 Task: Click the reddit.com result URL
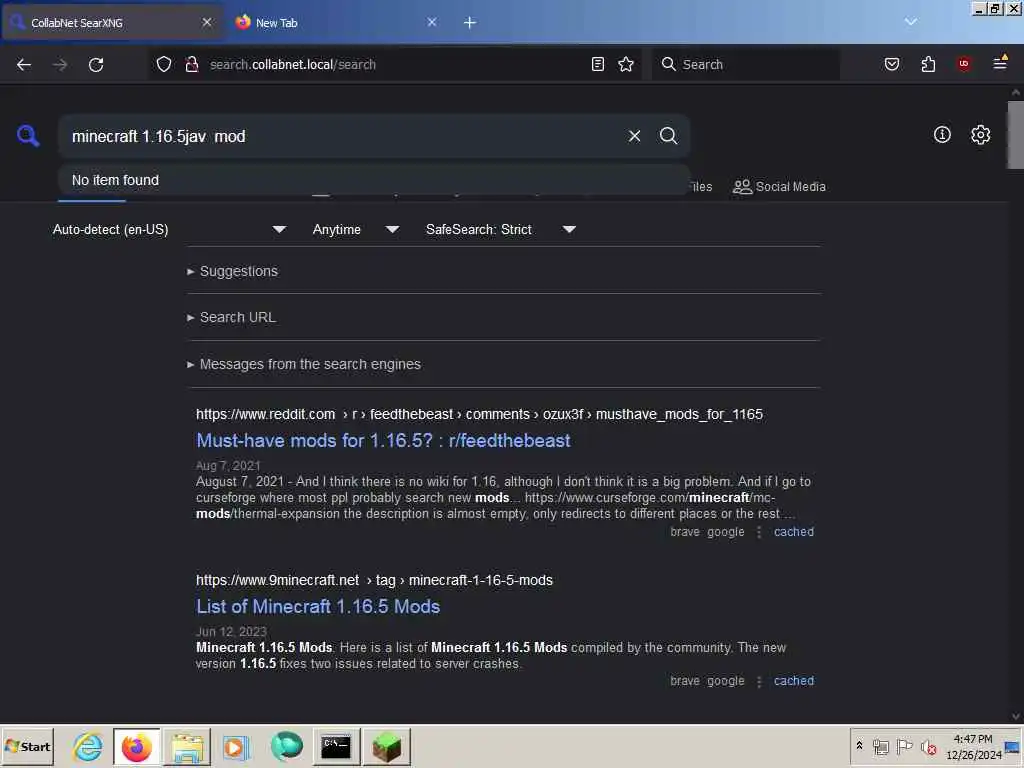[x=479, y=414]
